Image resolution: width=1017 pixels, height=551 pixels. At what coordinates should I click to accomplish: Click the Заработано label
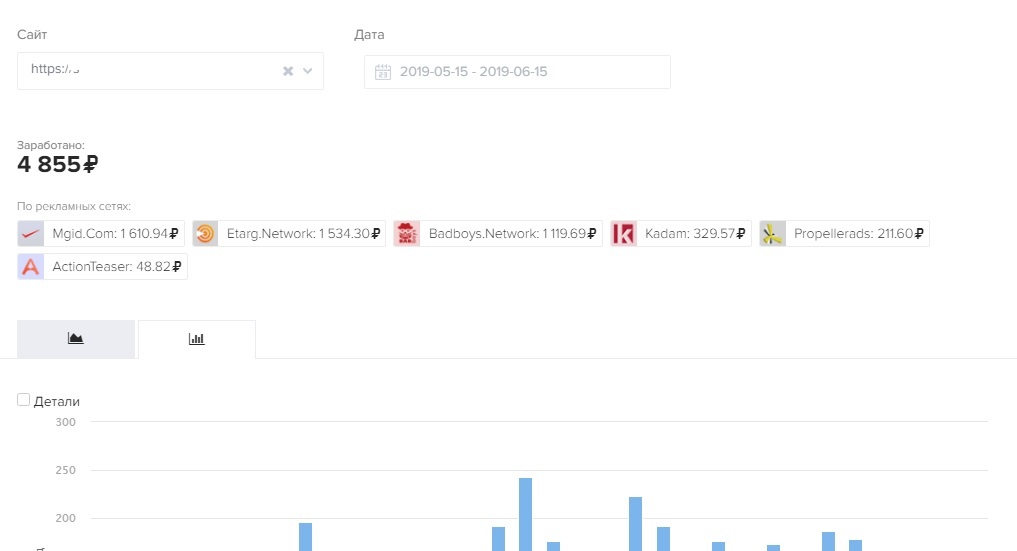[51, 145]
